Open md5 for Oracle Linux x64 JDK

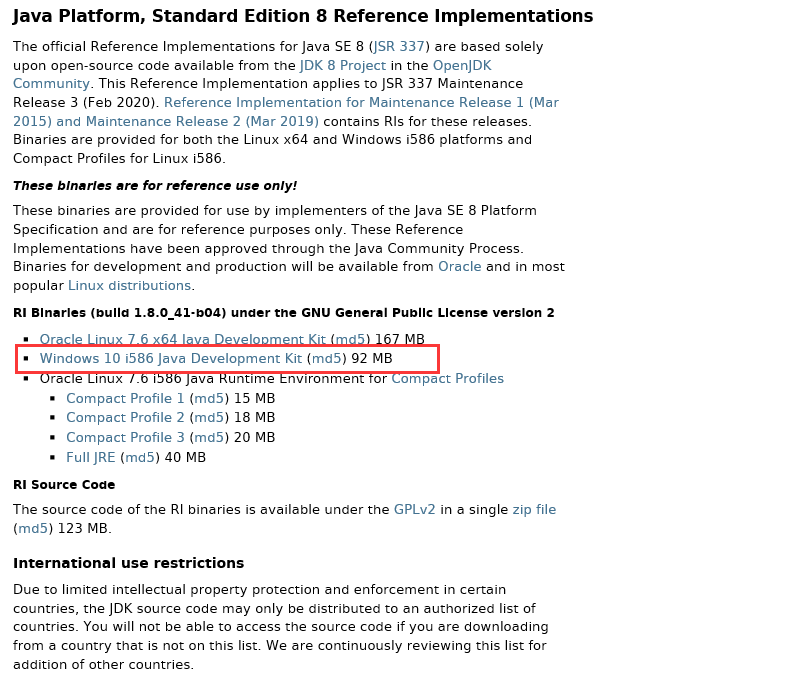point(350,339)
